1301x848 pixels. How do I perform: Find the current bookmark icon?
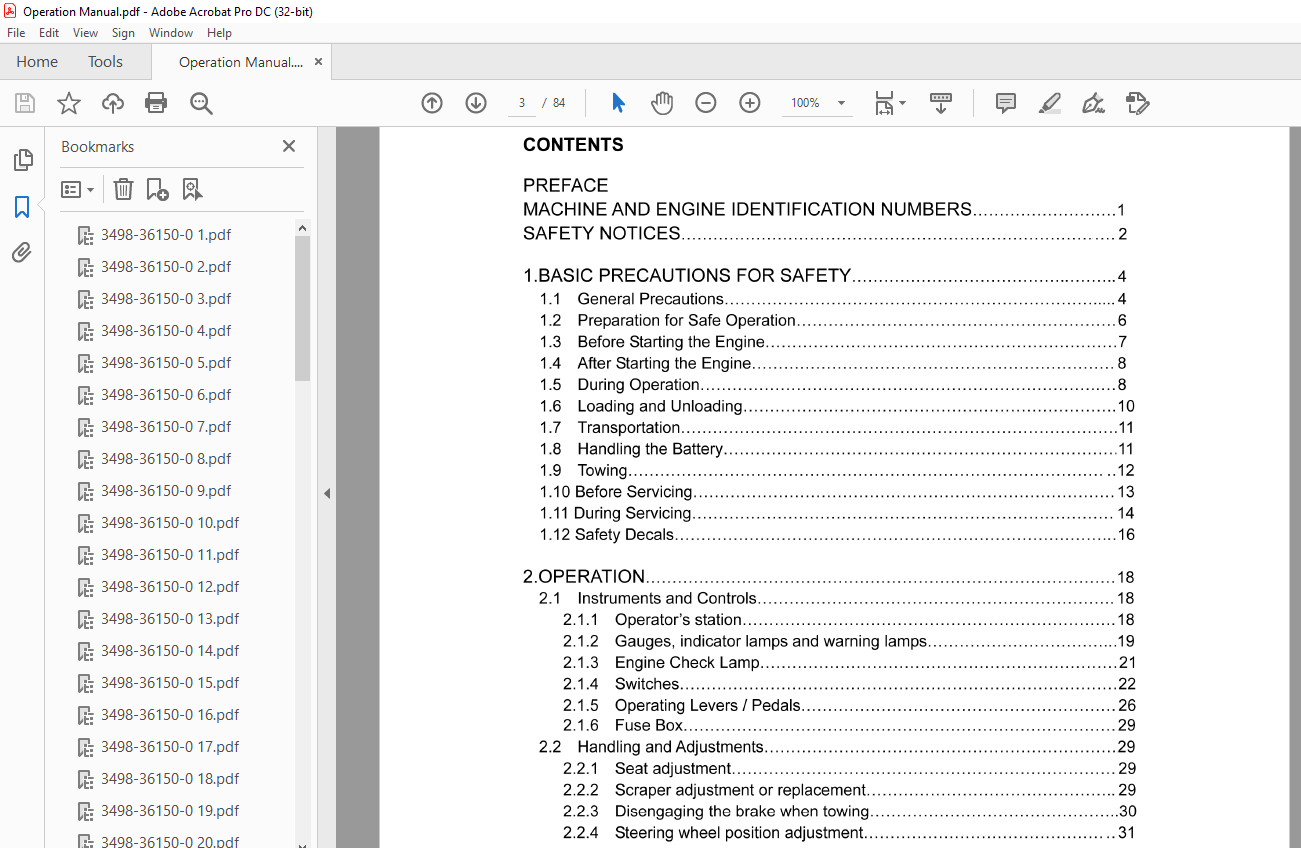[x=192, y=189]
